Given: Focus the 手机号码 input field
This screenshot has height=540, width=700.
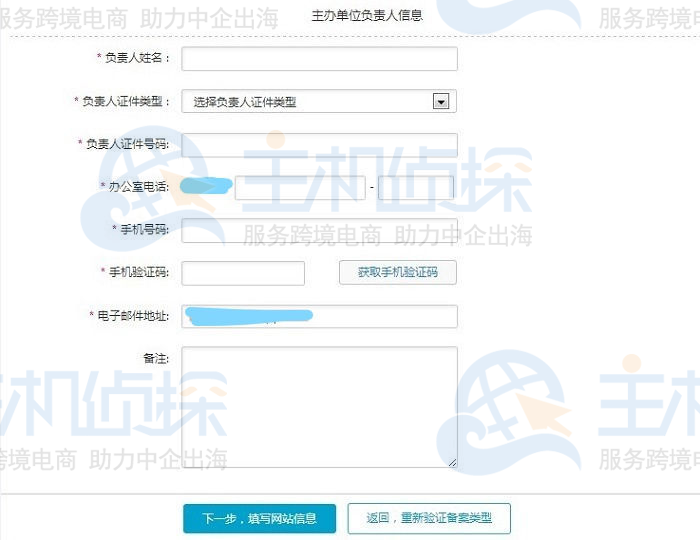Looking at the screenshot, I should tap(319, 230).
